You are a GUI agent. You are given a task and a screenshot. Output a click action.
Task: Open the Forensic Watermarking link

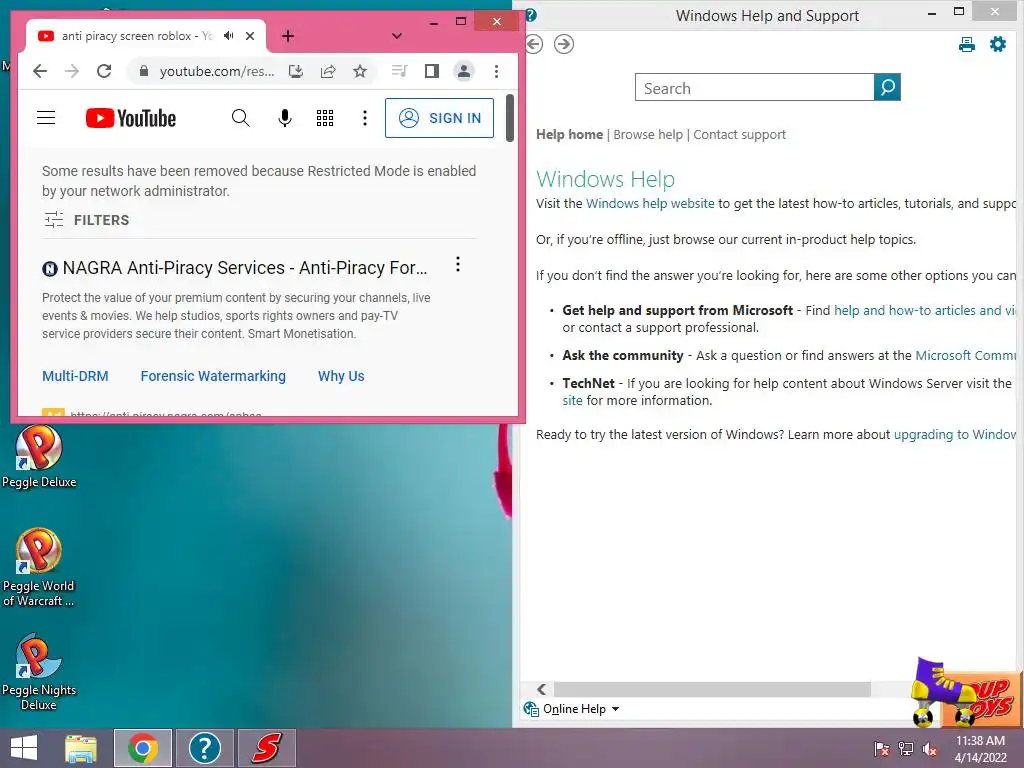click(213, 376)
